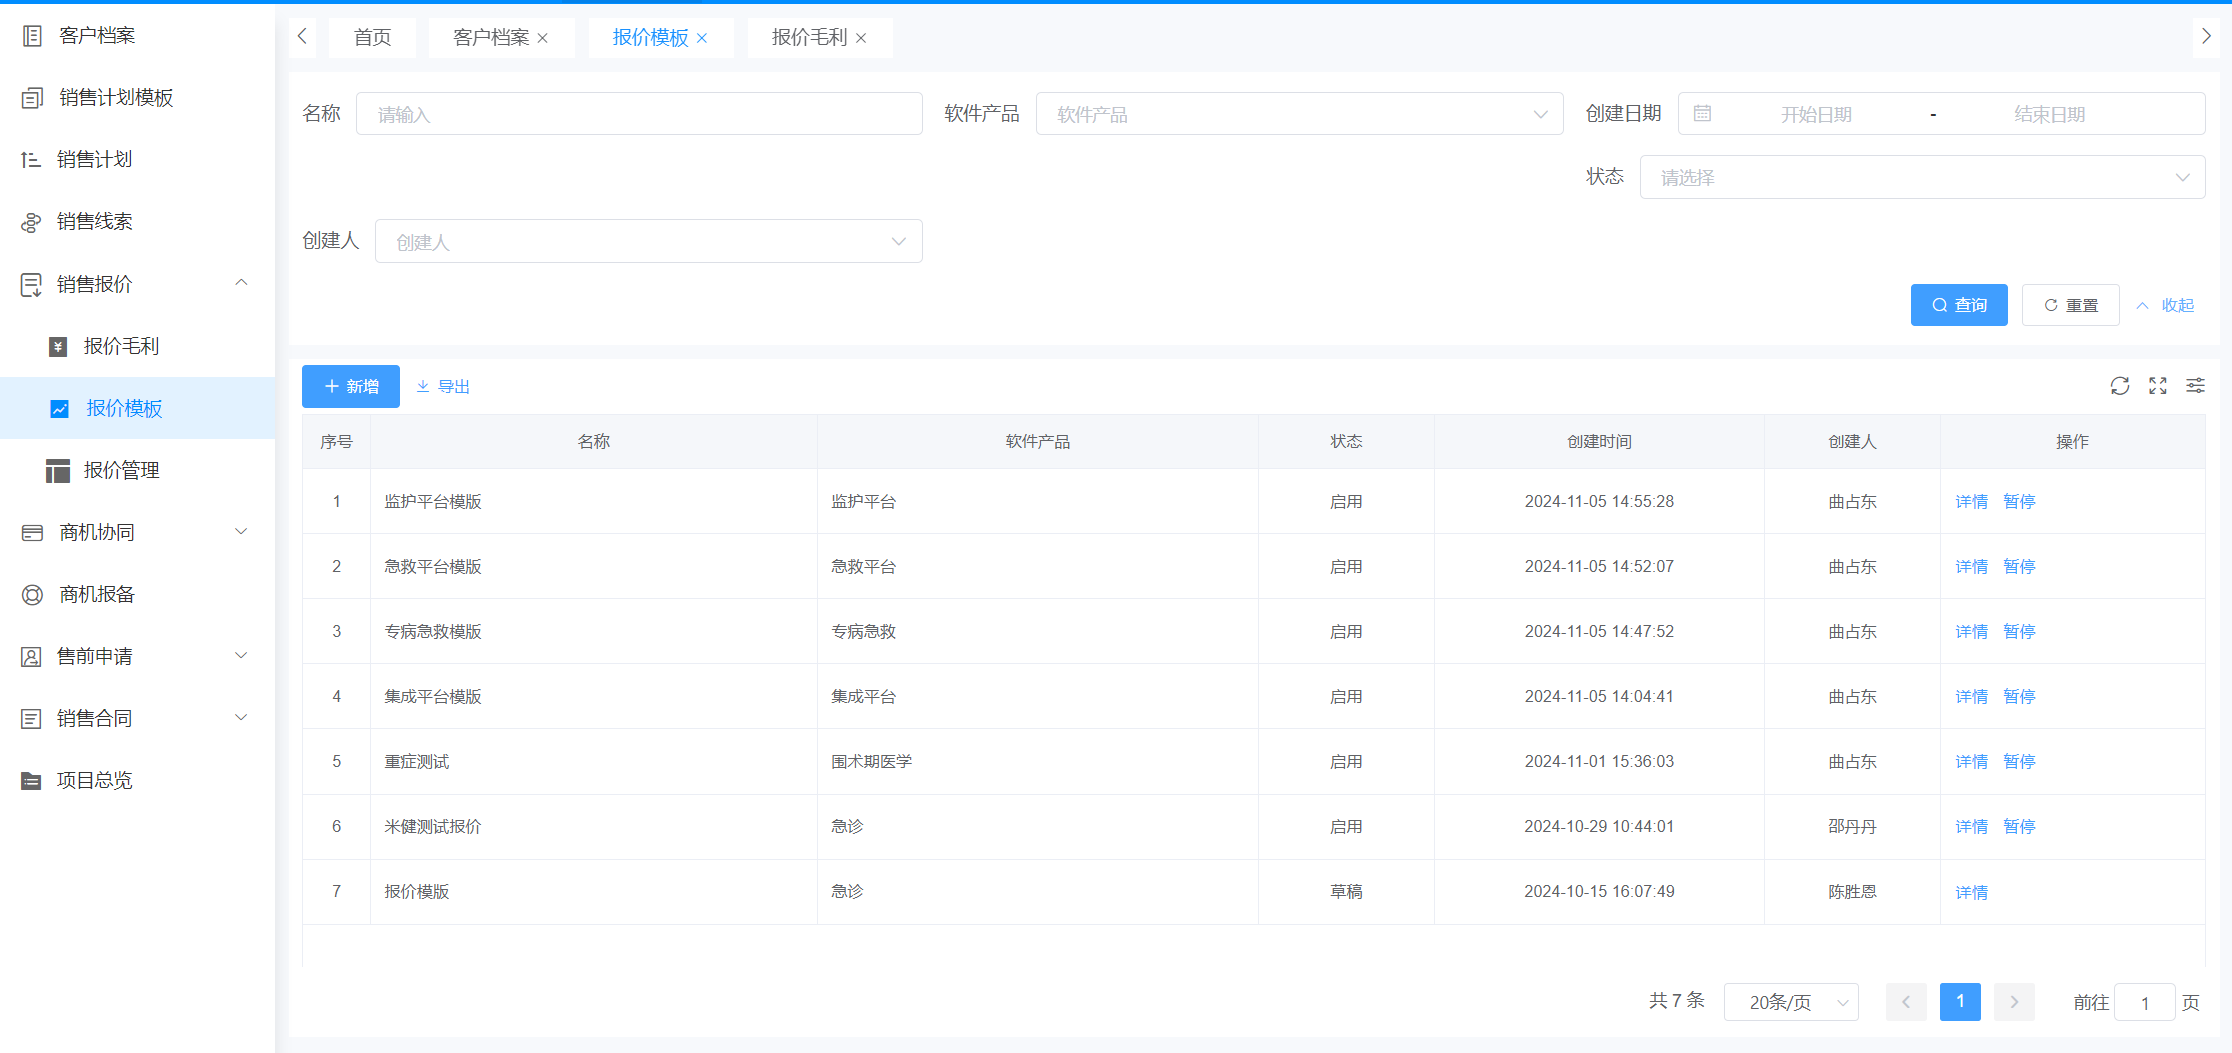
Task: Open the 软件产品 dropdown filter
Action: [1299, 114]
